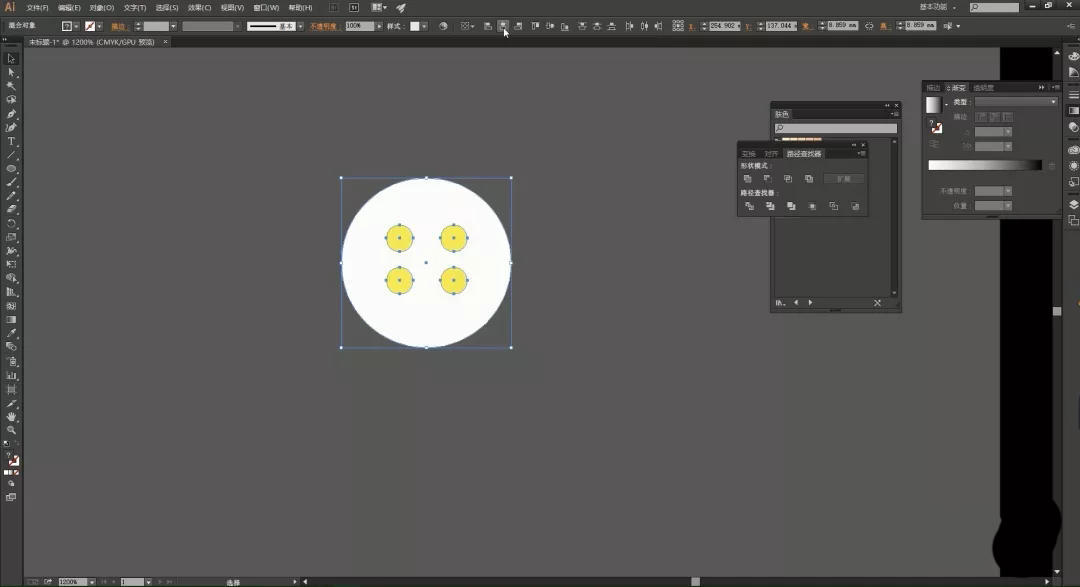Image resolution: width=1080 pixels, height=587 pixels.
Task: Pick the Magic Wand tool
Action: pos(11,86)
